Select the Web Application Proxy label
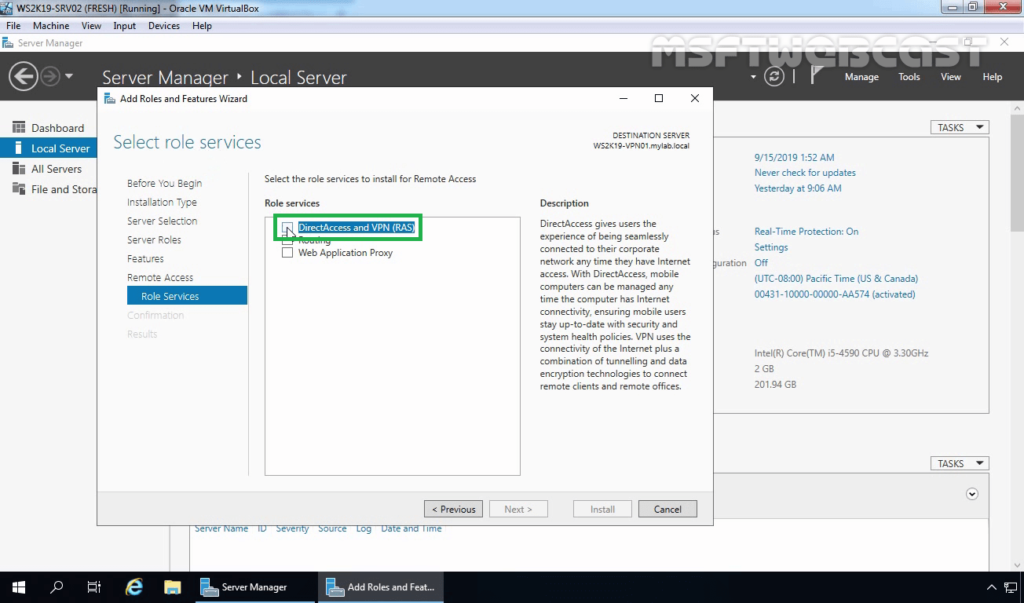1024x603 pixels. (x=345, y=252)
